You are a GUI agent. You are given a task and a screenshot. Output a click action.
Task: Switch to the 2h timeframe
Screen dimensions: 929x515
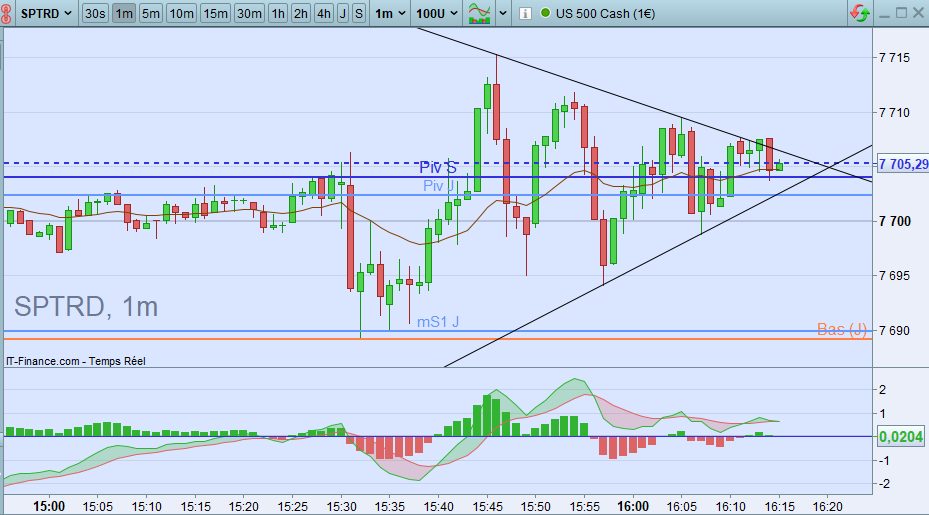pos(300,13)
